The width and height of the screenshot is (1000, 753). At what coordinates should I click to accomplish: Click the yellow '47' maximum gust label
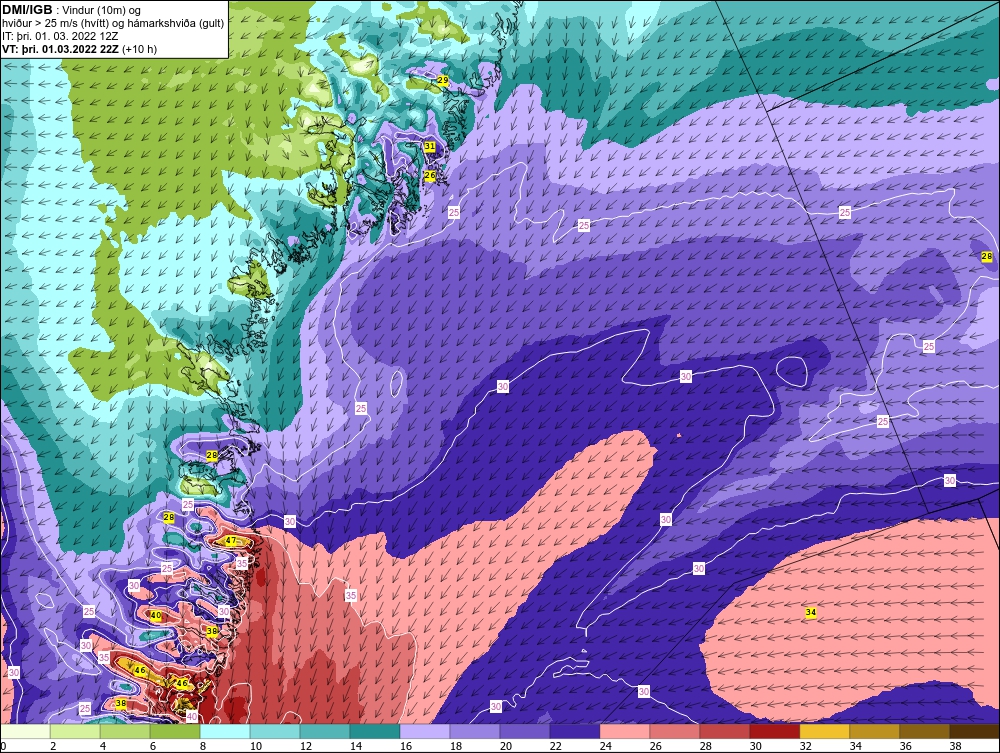coord(231,541)
